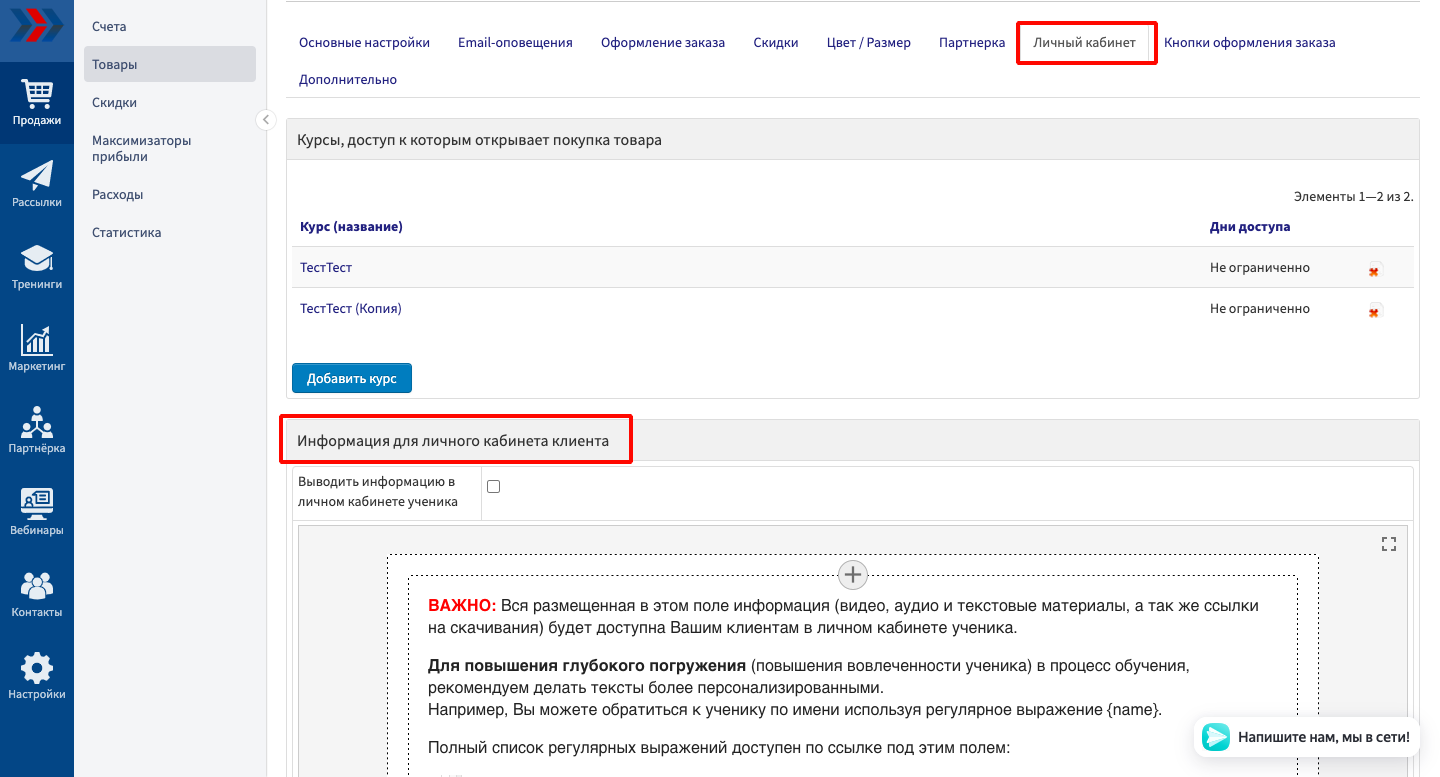Open the Партнёрка section

(37, 431)
